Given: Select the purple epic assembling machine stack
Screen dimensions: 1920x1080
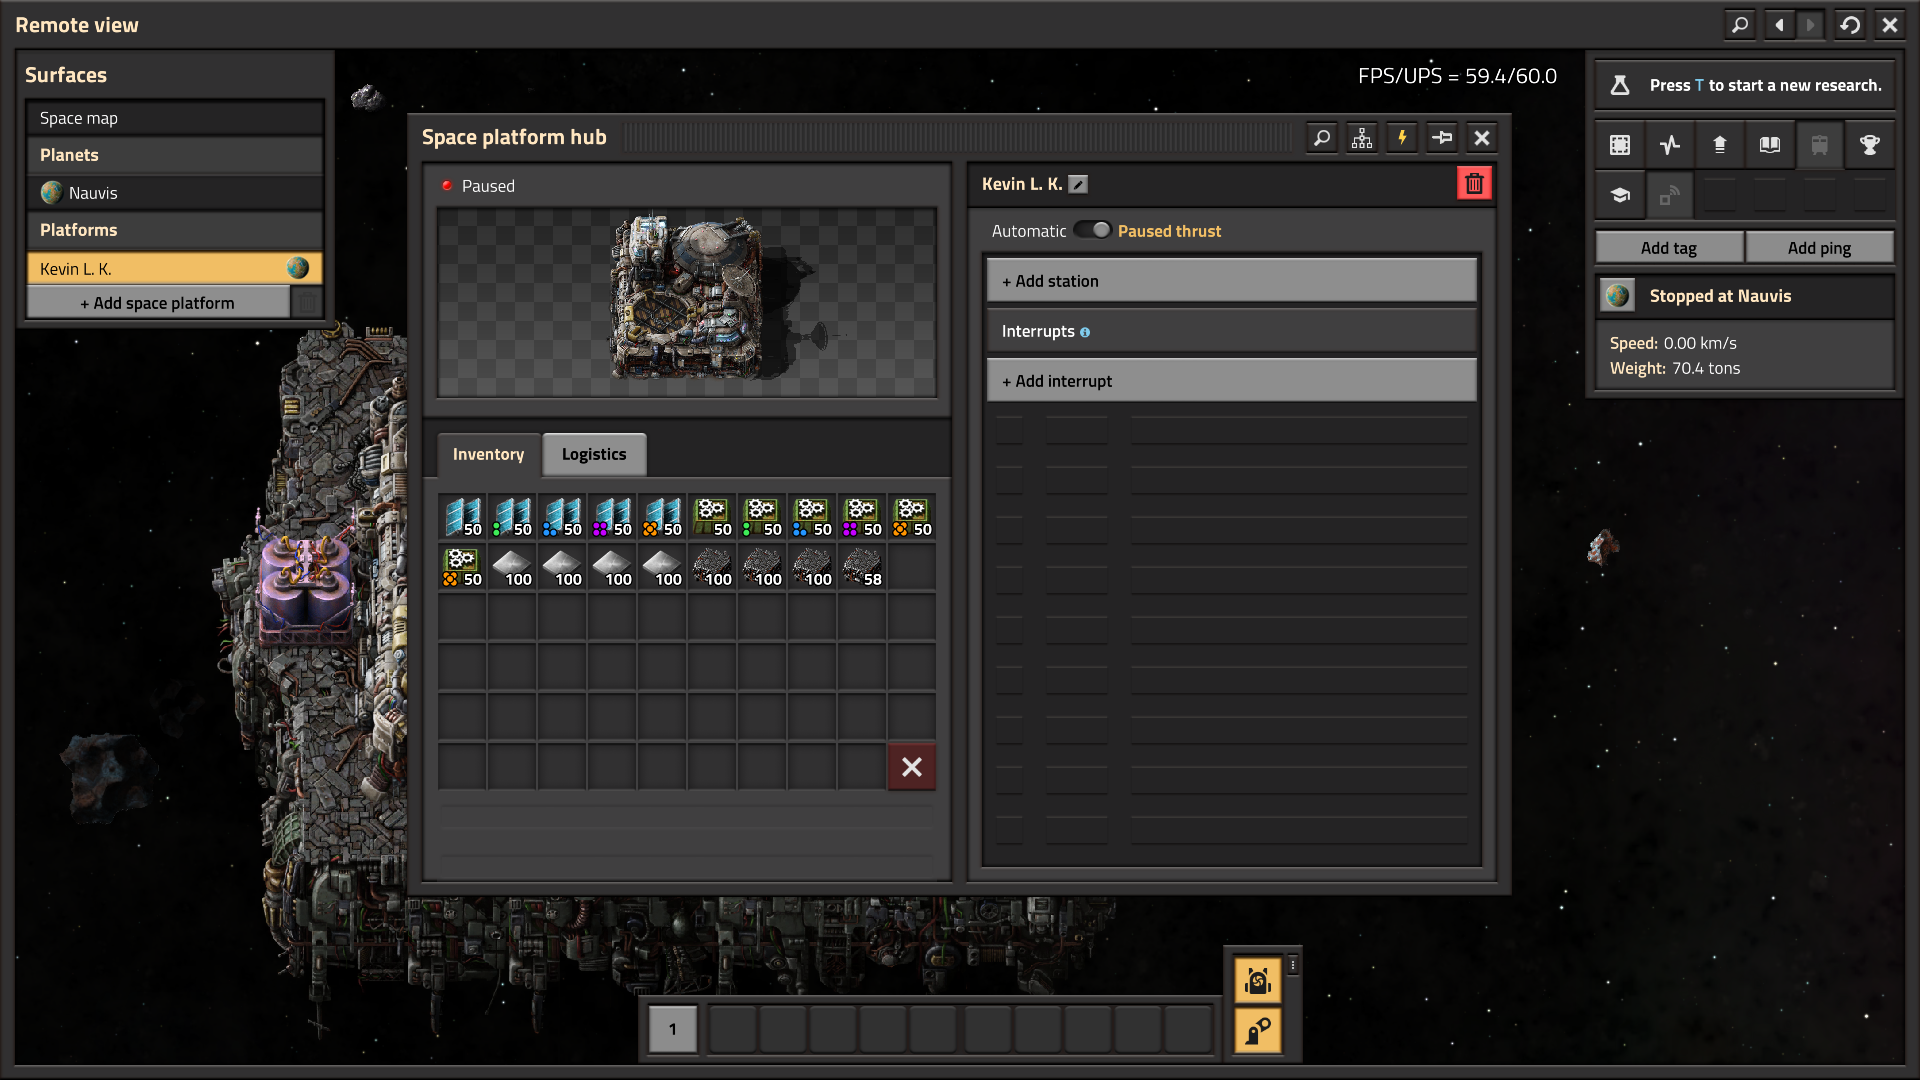Looking at the screenshot, I should 862,517.
